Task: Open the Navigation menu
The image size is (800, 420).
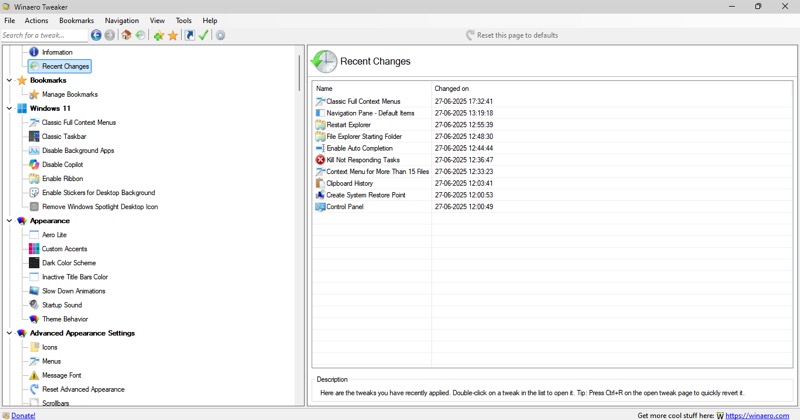Action: click(122, 20)
